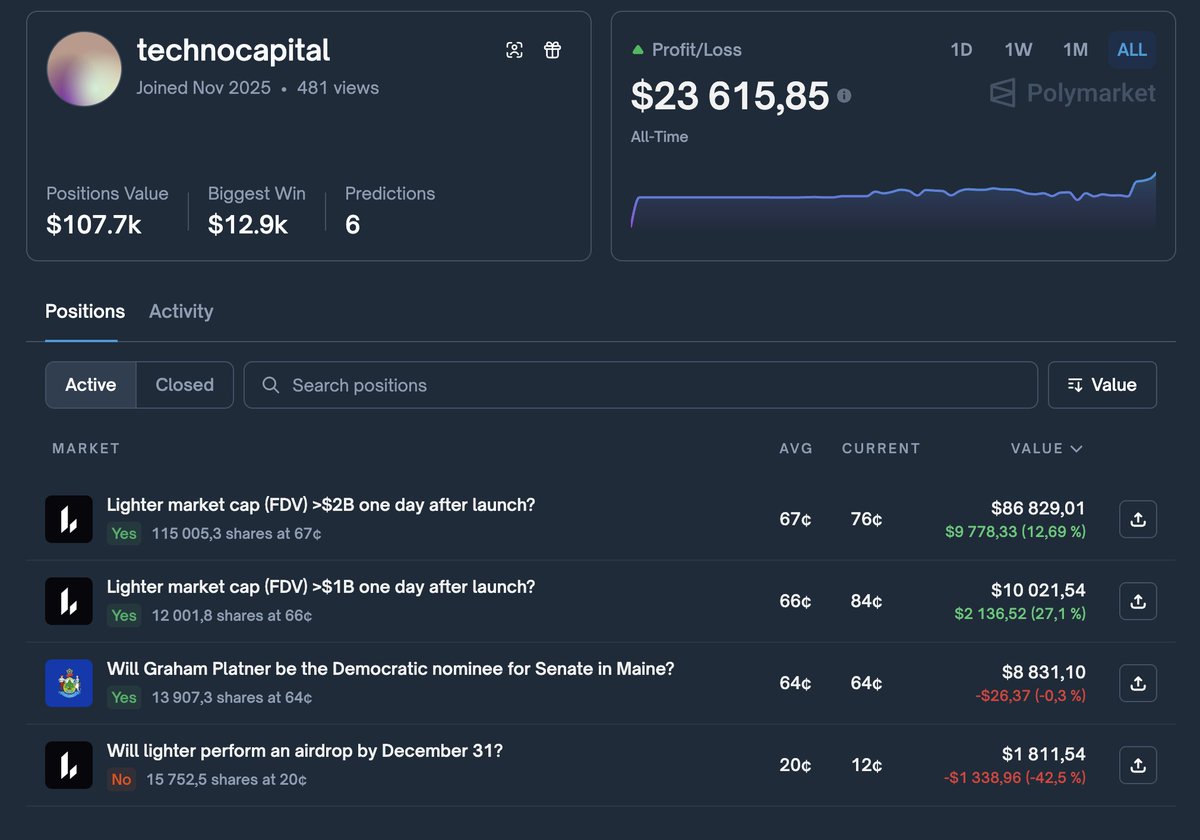Click the technocapital username heading
Image resolution: width=1200 pixels, height=840 pixels.
point(233,50)
